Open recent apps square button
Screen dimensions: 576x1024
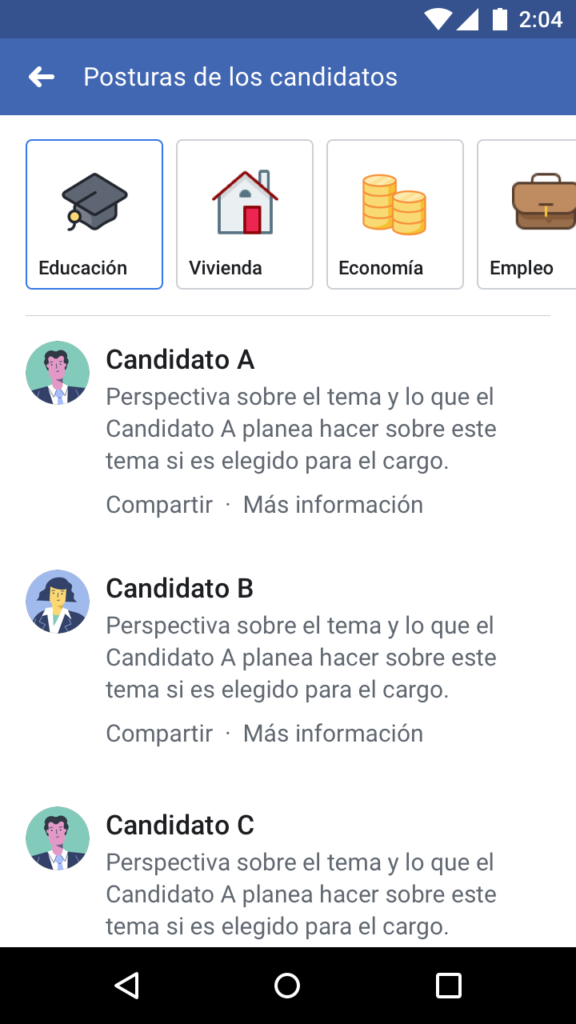point(449,985)
